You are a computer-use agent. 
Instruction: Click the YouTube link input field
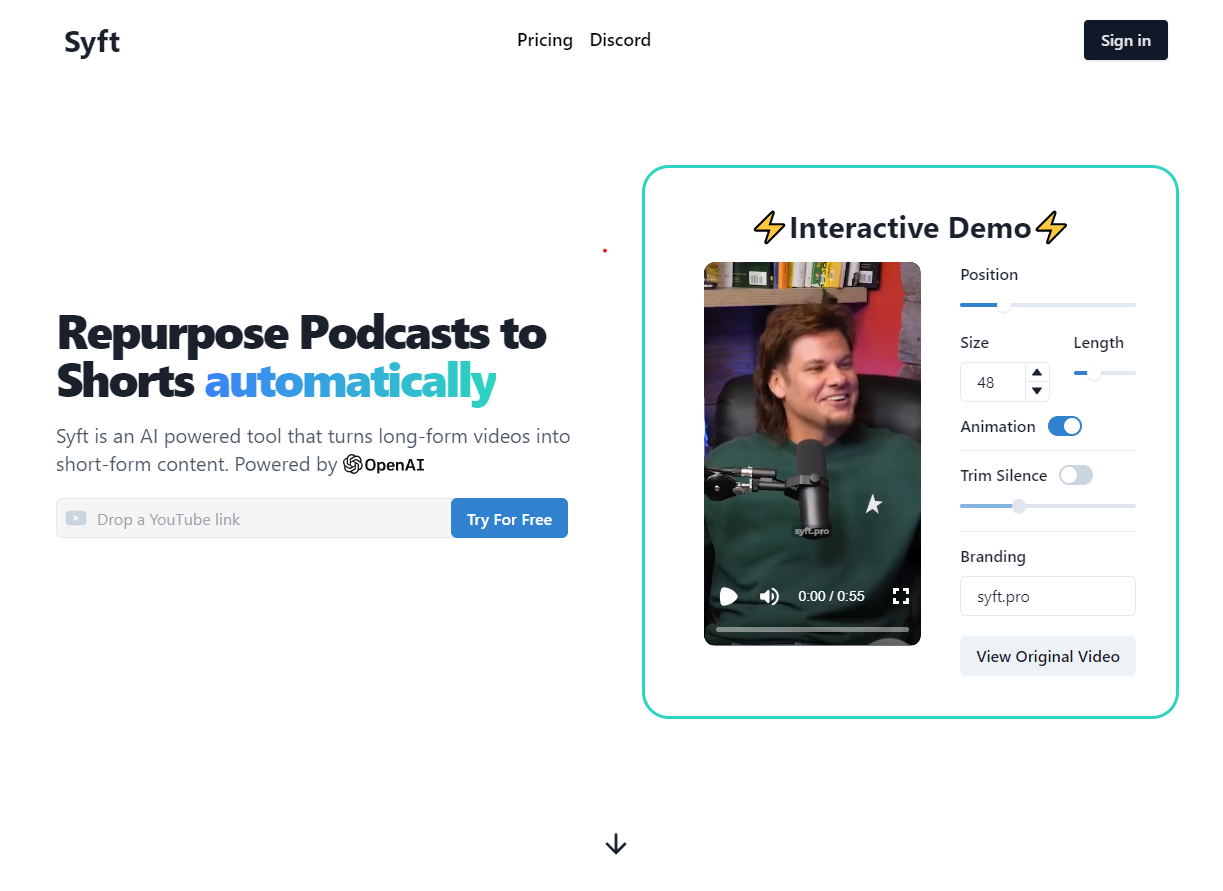(x=254, y=518)
